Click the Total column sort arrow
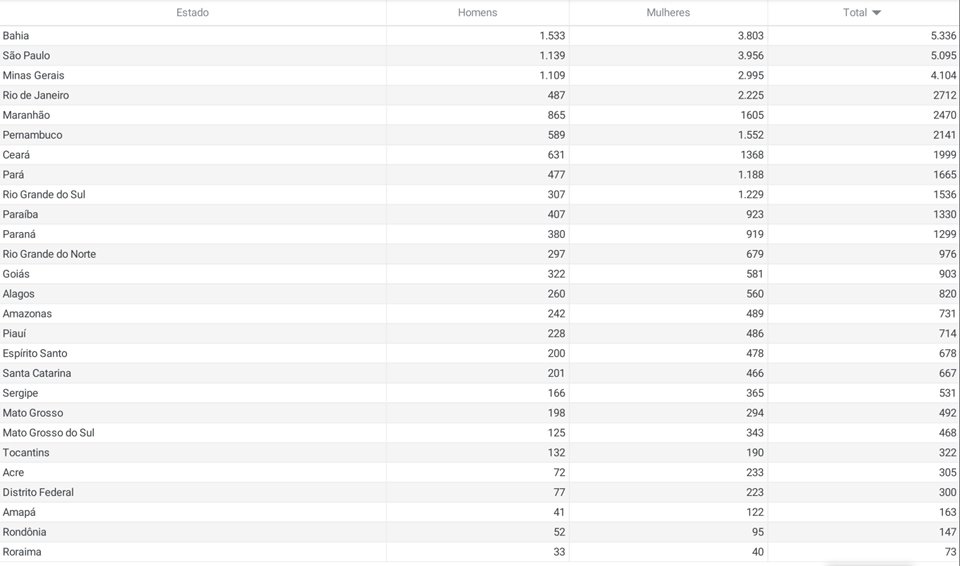The width and height of the screenshot is (960, 566). coord(876,13)
